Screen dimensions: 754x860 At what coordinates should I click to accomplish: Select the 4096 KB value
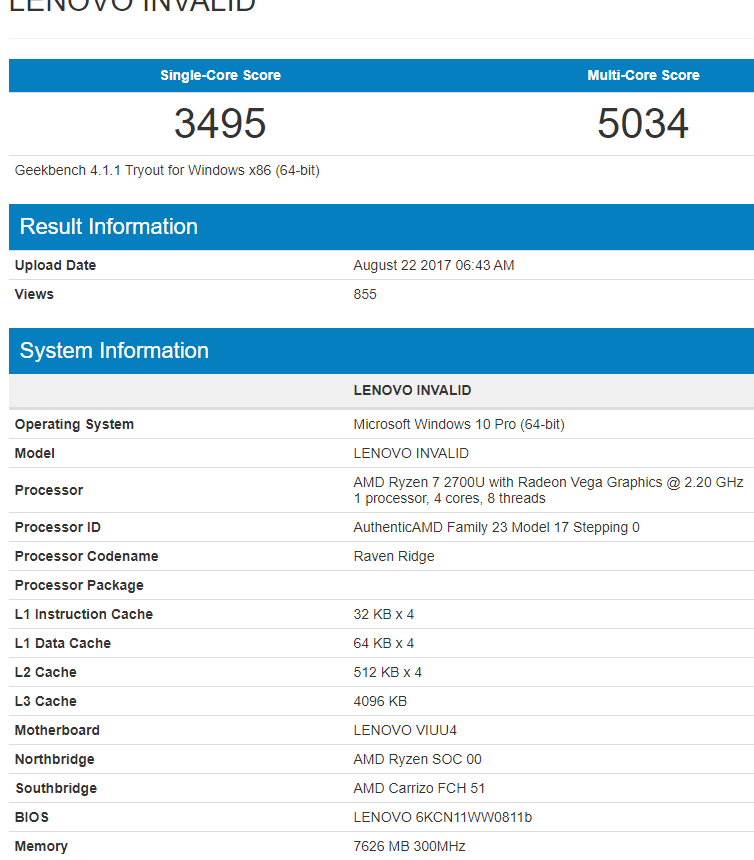pyautogui.click(x=380, y=701)
